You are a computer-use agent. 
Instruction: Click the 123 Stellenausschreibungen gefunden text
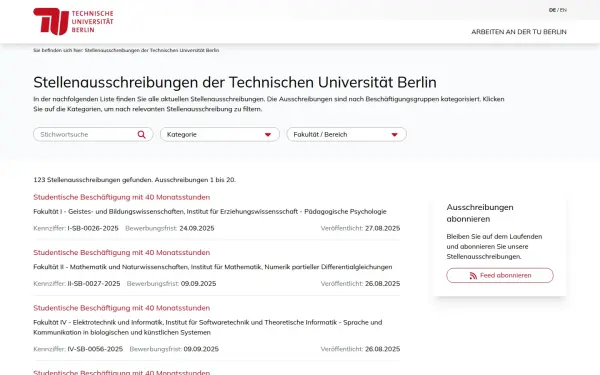(93, 180)
